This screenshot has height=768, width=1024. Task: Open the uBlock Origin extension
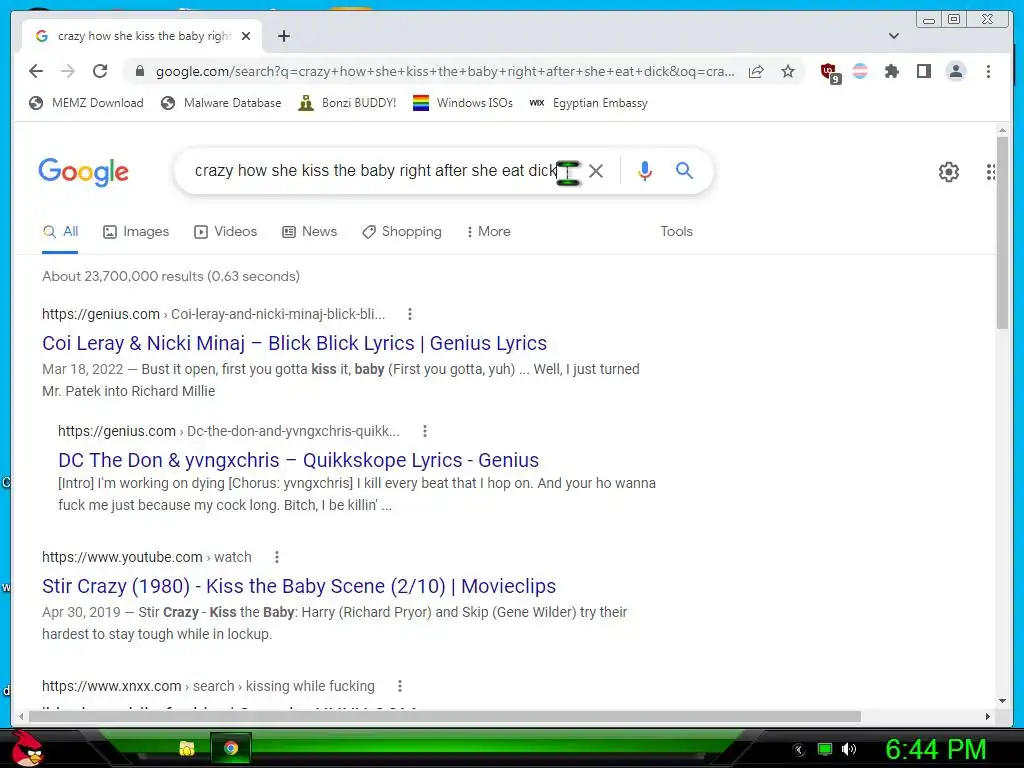pos(829,72)
